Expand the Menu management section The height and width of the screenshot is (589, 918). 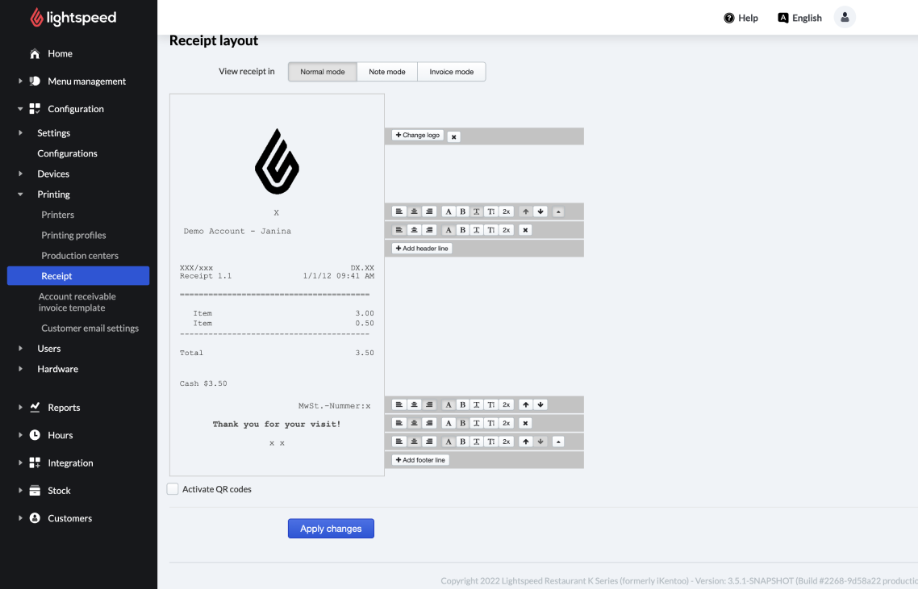[20, 81]
